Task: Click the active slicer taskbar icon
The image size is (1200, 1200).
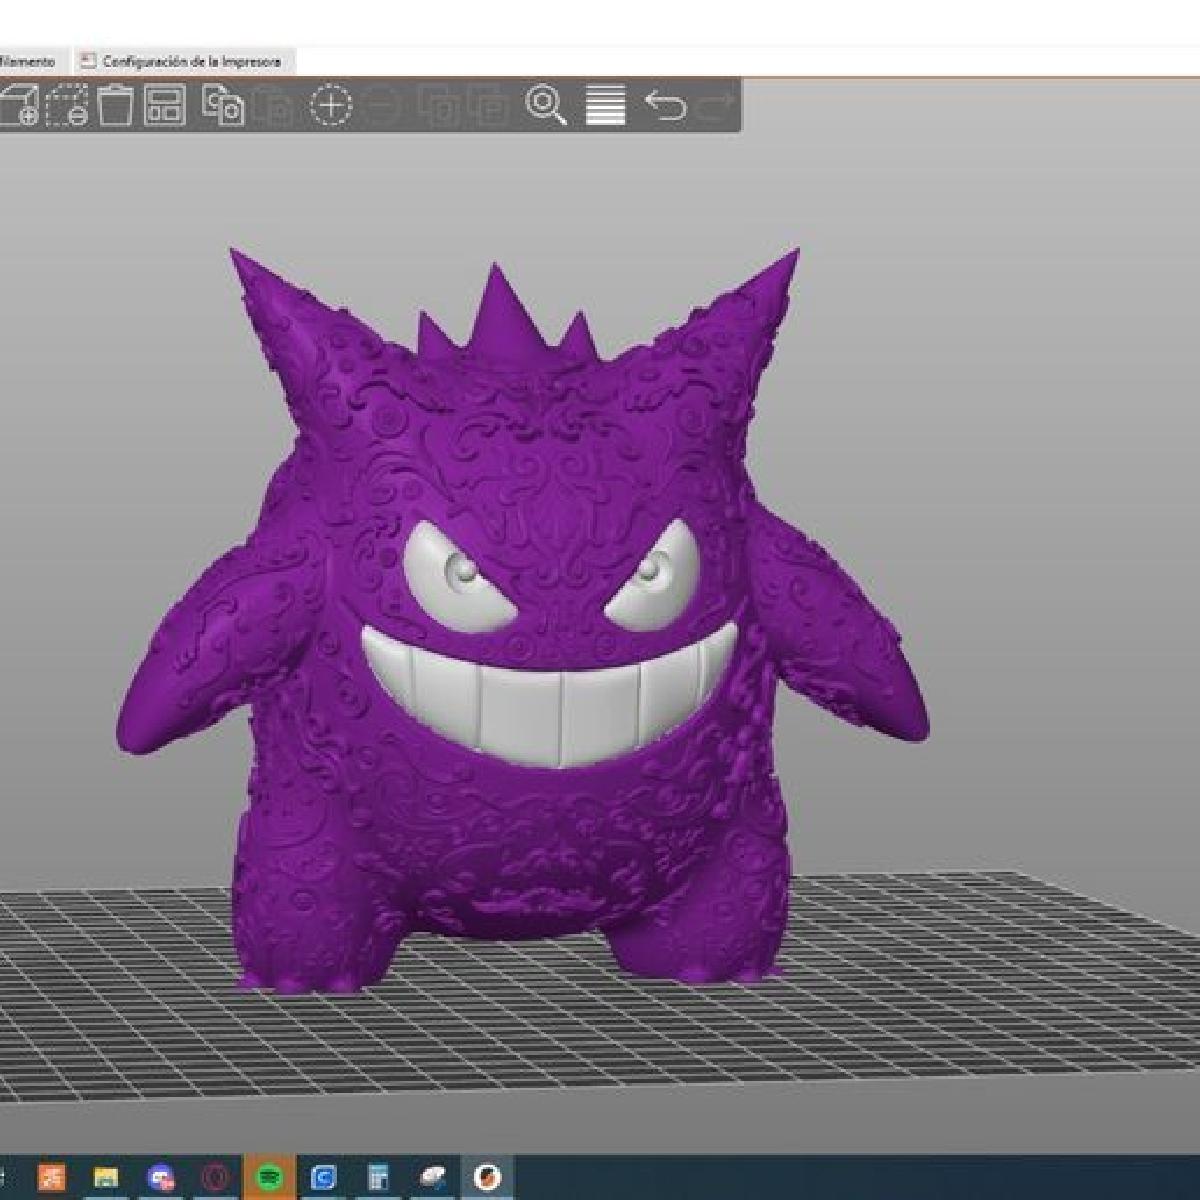Action: pos(487,1177)
